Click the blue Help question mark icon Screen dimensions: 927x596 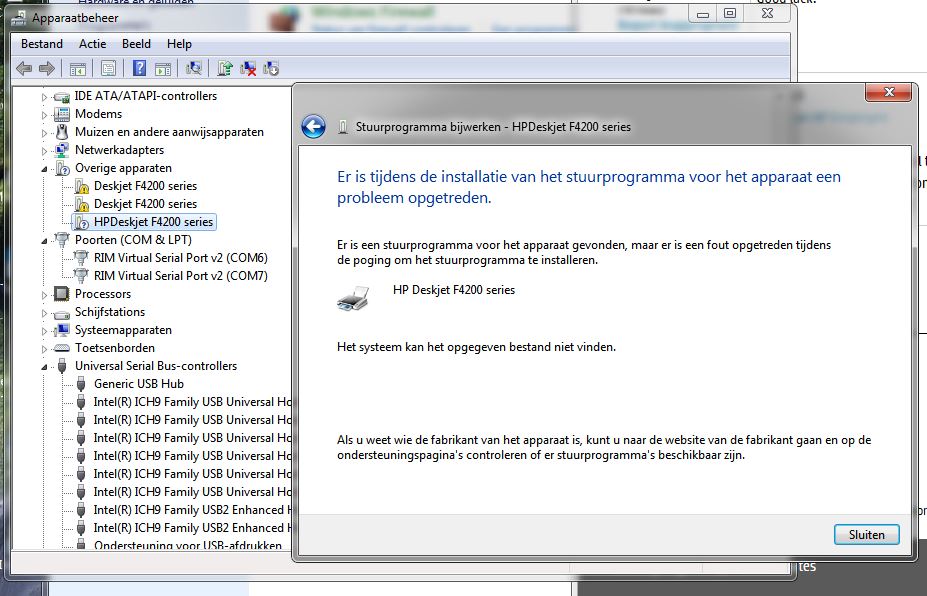click(139, 68)
